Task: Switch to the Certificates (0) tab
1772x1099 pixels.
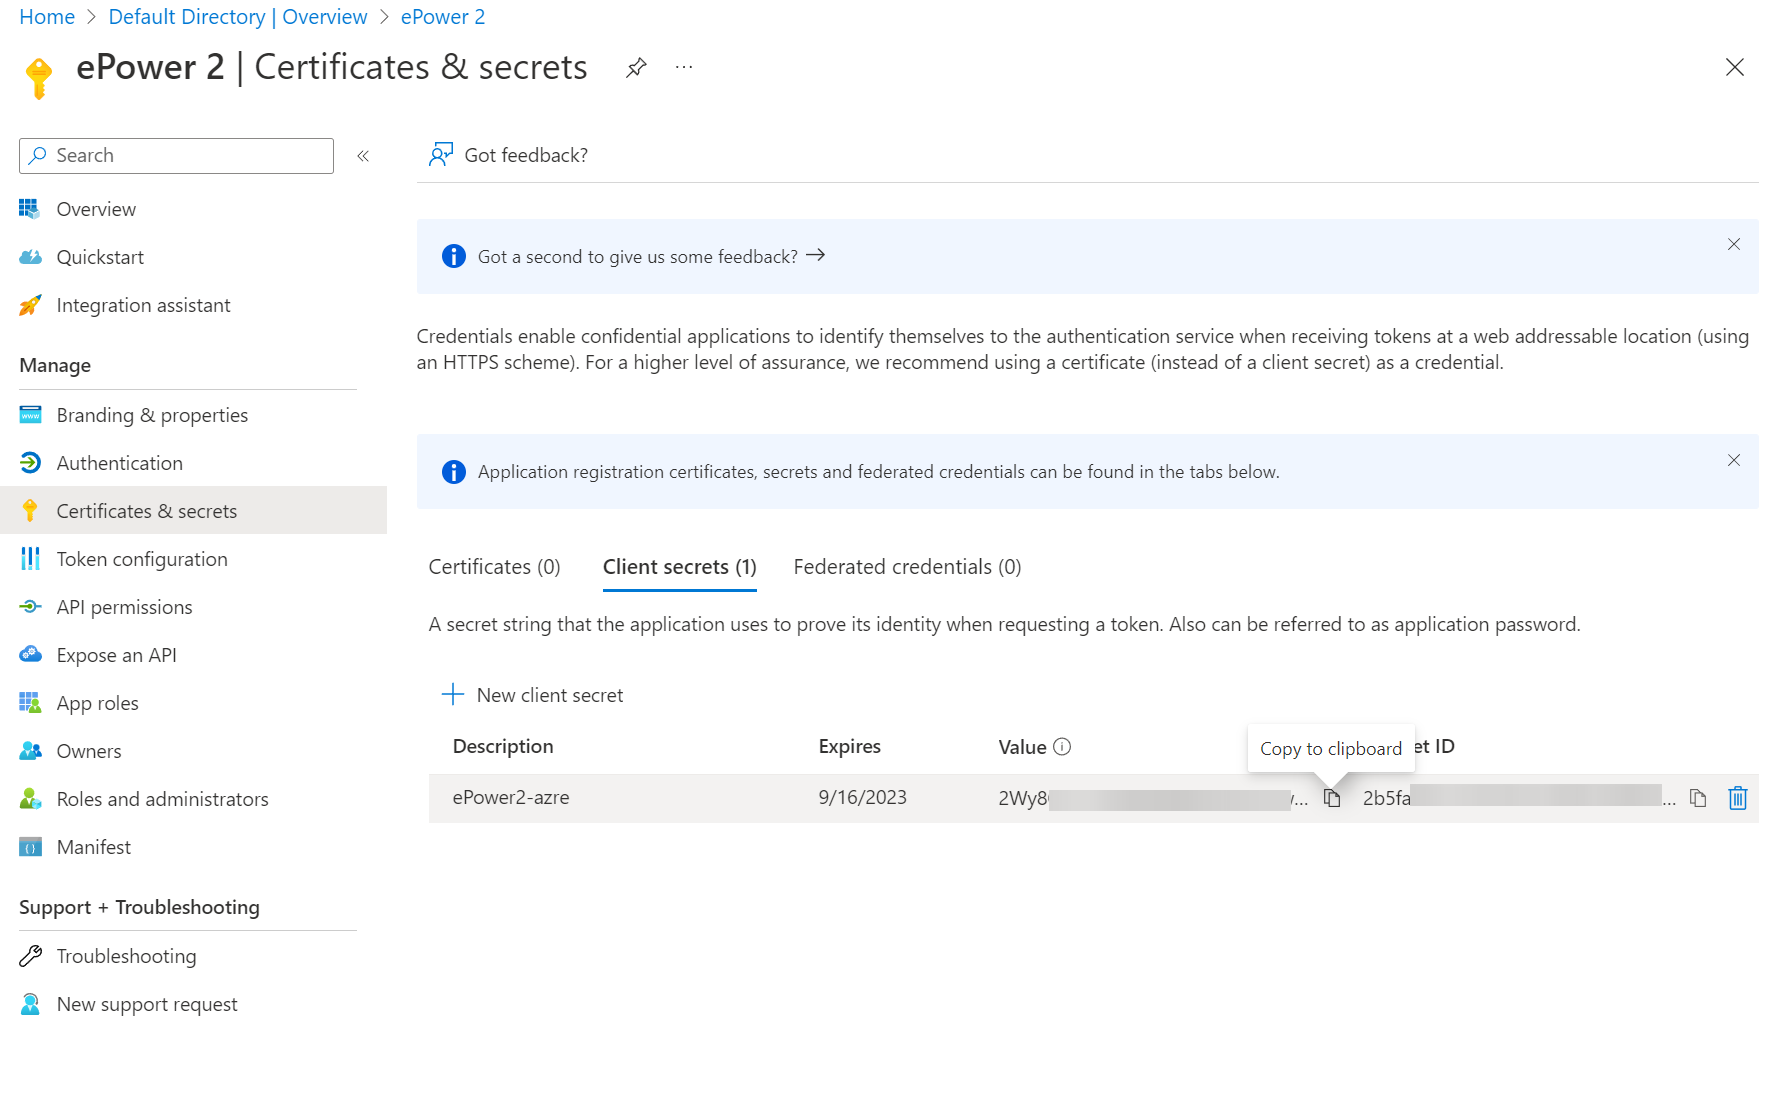Action: click(494, 567)
